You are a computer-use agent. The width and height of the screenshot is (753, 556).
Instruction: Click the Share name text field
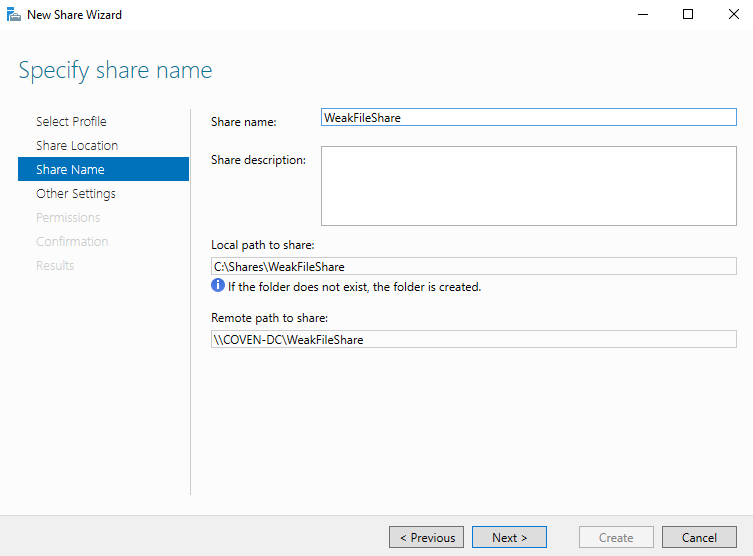[529, 118]
